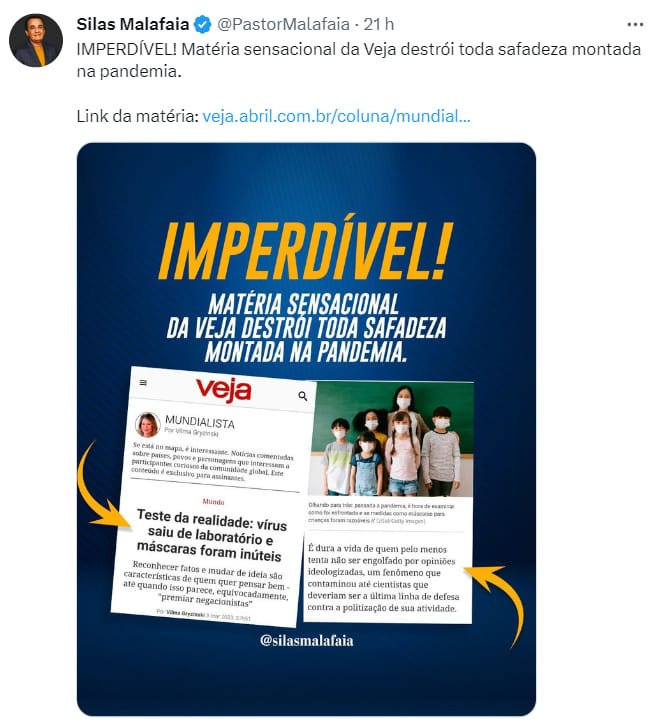The image size is (659, 723).
Task: Click the hamburger menu icon beside Veja logo
Action: [143, 383]
